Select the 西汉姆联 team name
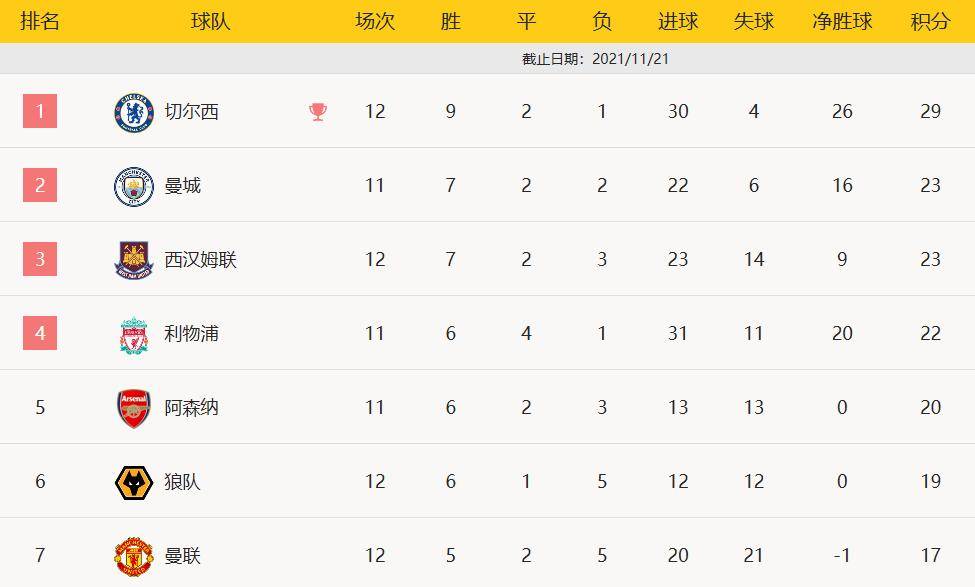 coord(200,260)
